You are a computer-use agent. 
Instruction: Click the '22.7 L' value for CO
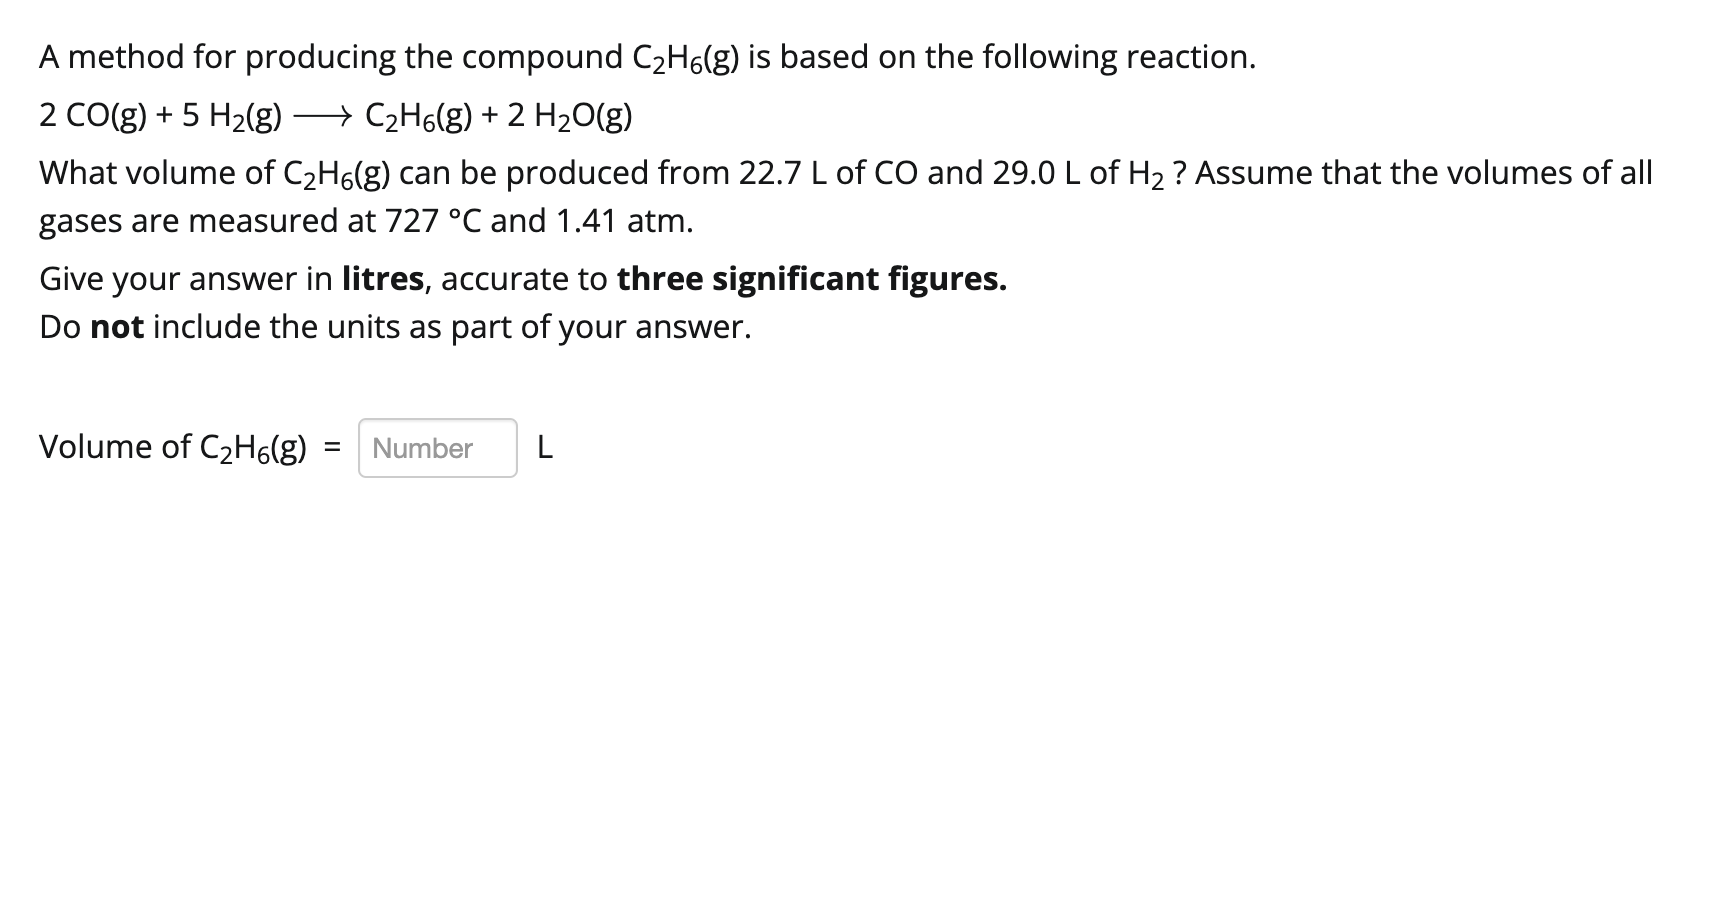(x=783, y=173)
